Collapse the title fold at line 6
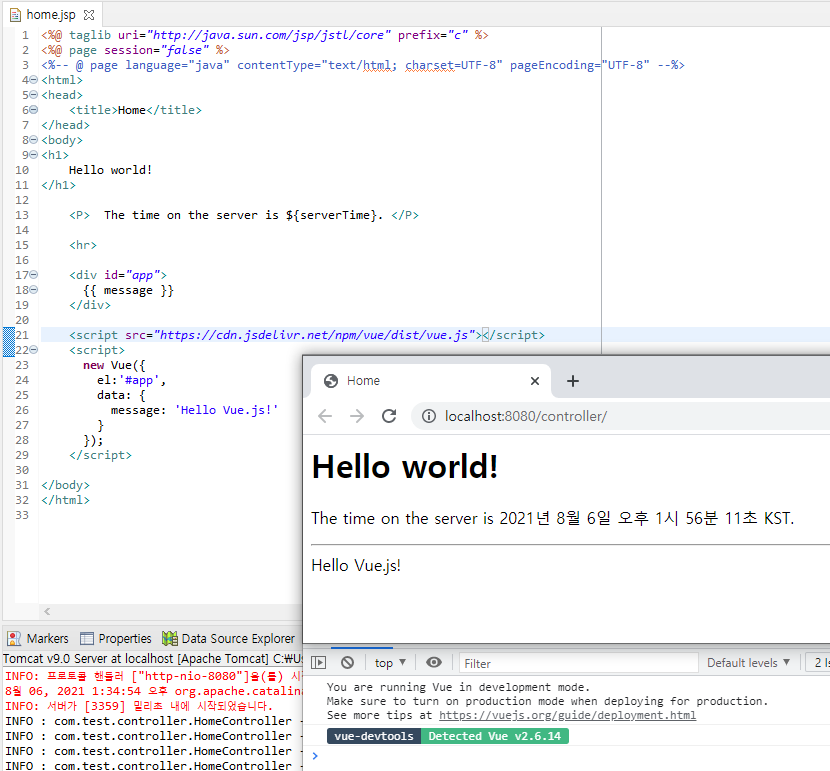 [33, 110]
